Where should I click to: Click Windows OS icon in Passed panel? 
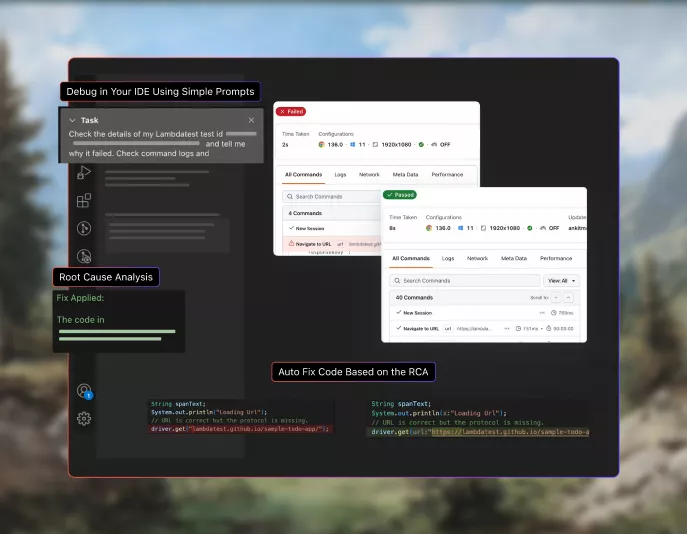[460, 228]
